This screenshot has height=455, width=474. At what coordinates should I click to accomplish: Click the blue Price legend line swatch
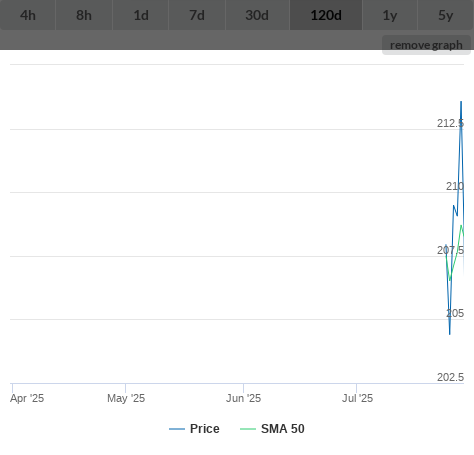coord(177,429)
